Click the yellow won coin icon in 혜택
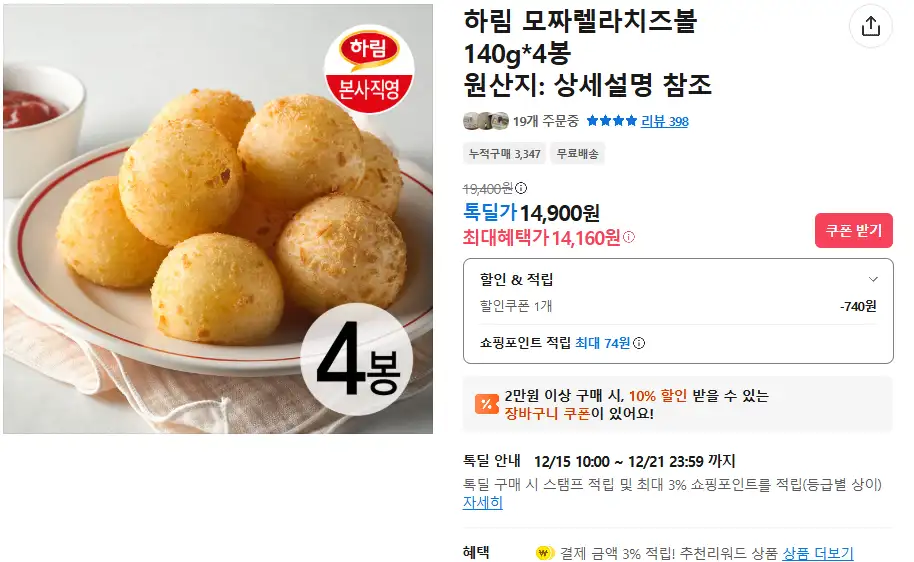 [544, 553]
